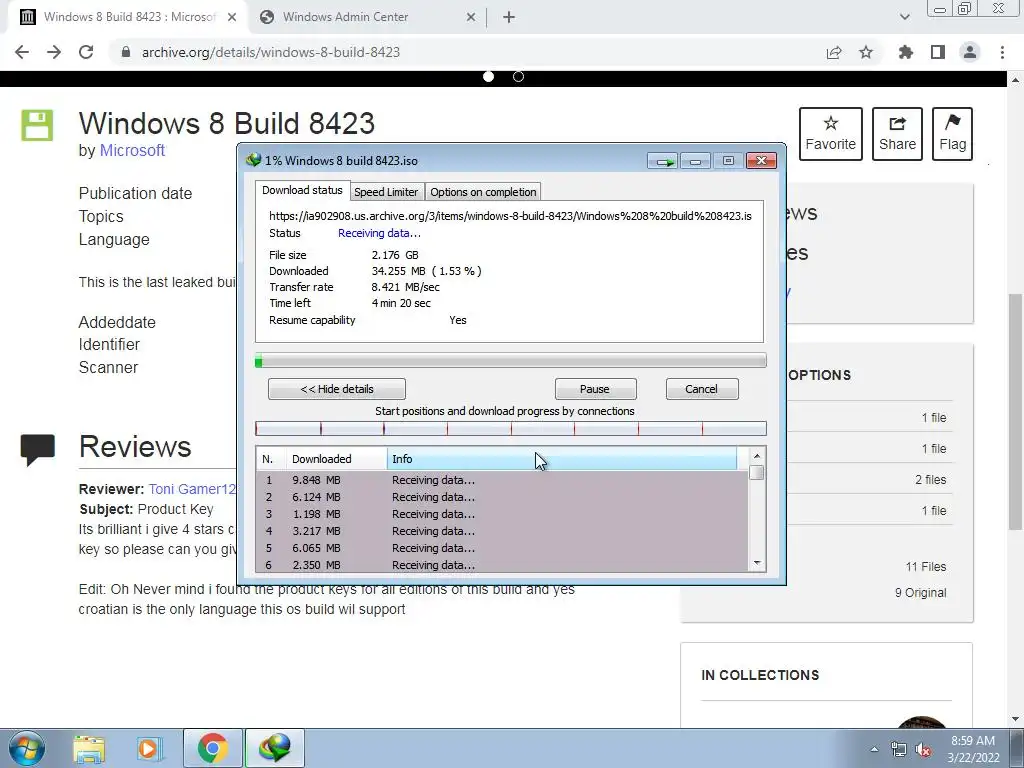Open the Options on completion tab
The image size is (1024, 768).
(x=483, y=192)
